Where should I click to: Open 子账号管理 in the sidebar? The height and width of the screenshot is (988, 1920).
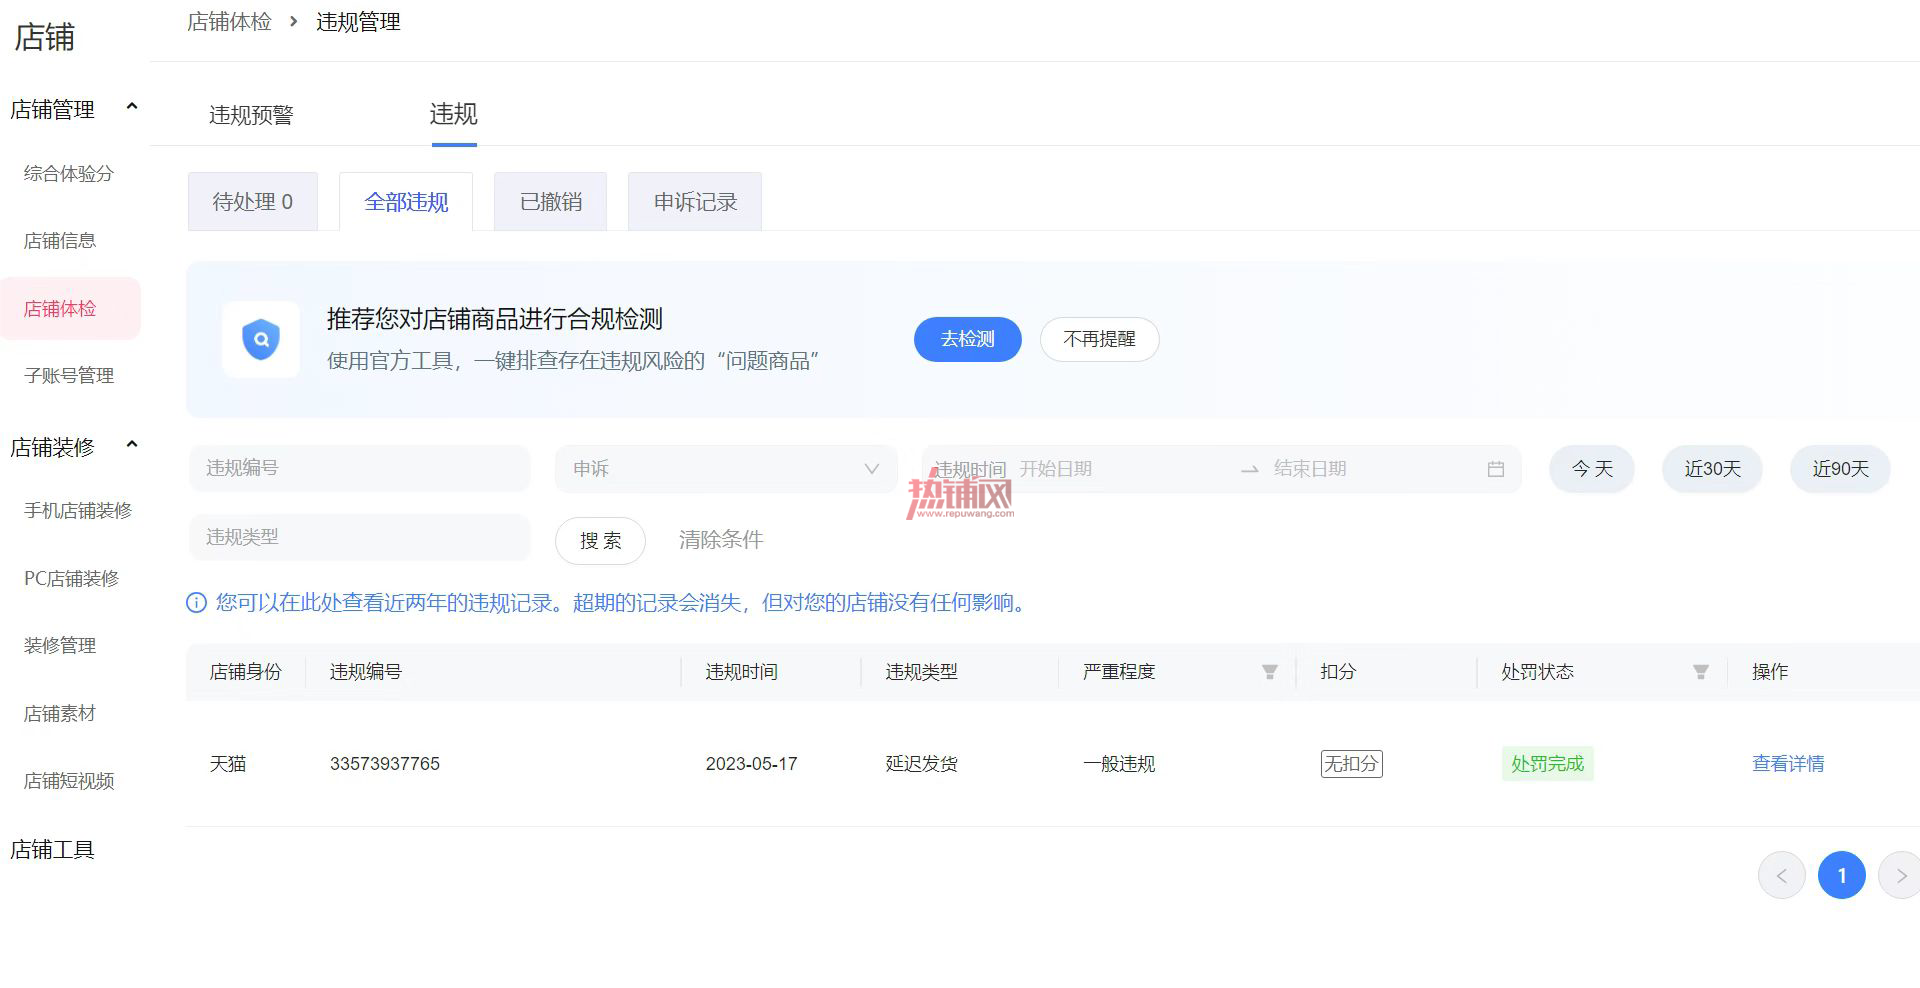coord(69,376)
